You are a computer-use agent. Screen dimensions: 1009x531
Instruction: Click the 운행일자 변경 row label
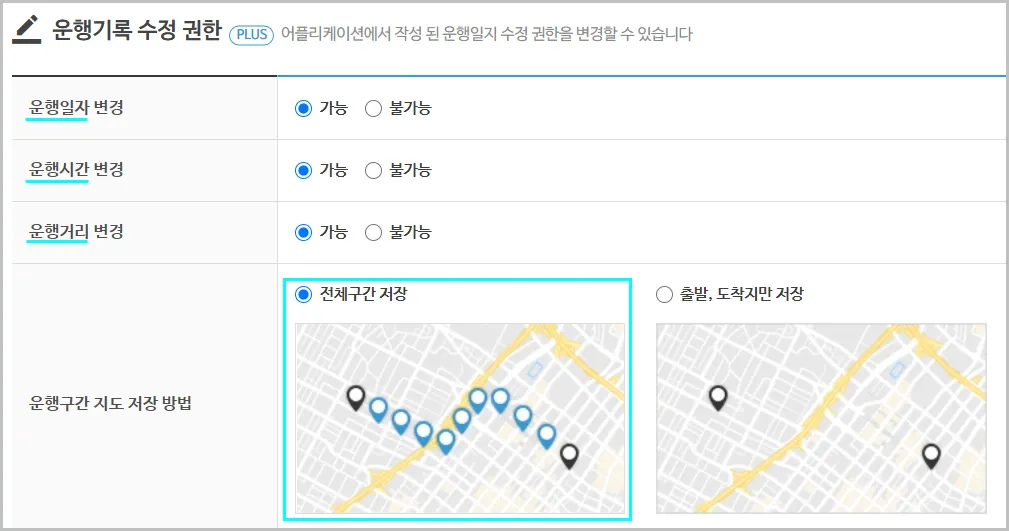[x=77, y=108]
